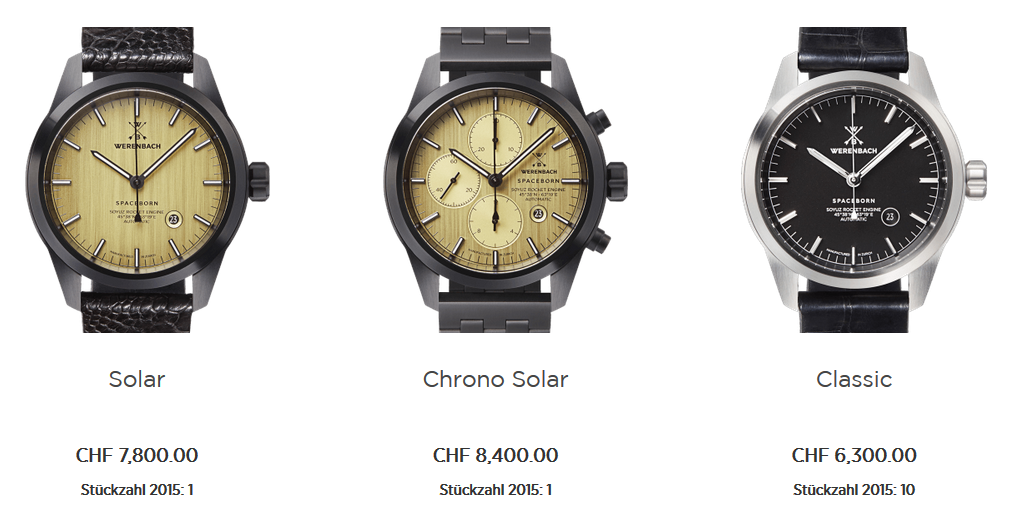1014x519 pixels.
Task: Click the crown of the Solar watch
Action: (259, 182)
